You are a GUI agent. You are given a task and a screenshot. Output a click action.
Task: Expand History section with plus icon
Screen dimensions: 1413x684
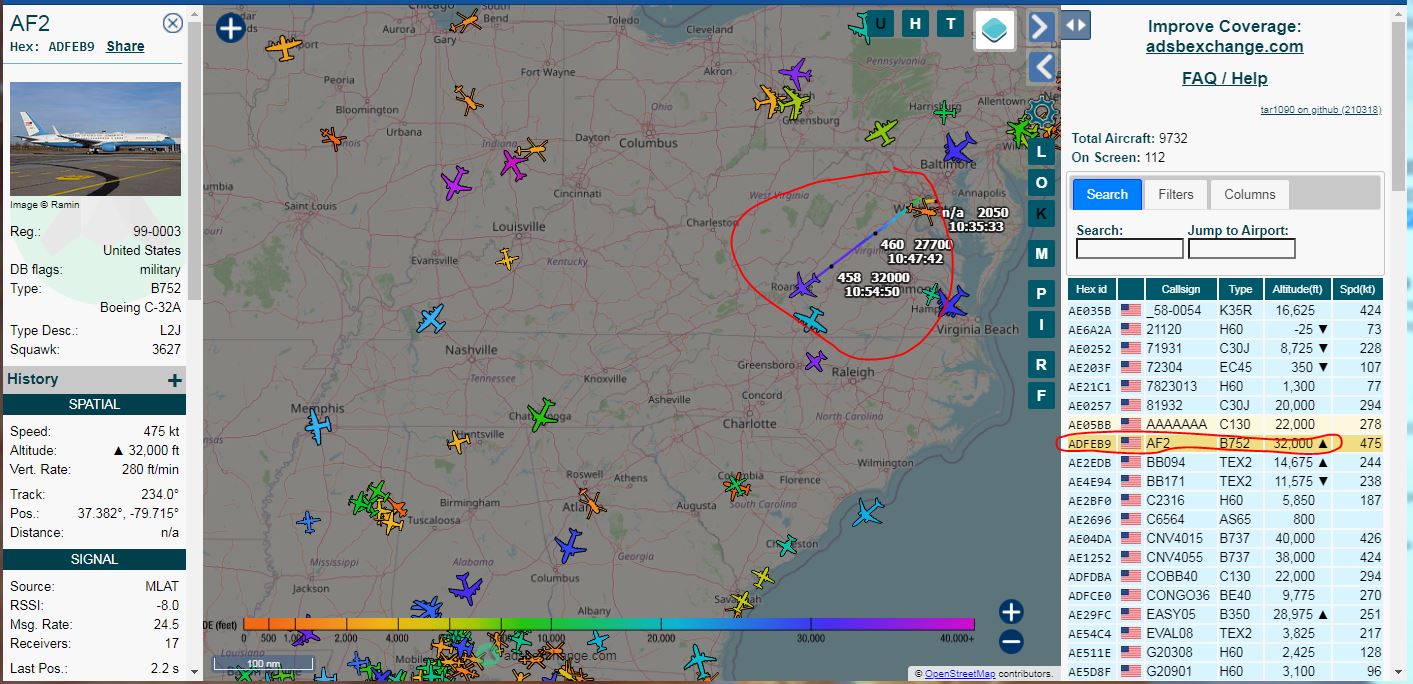(175, 380)
